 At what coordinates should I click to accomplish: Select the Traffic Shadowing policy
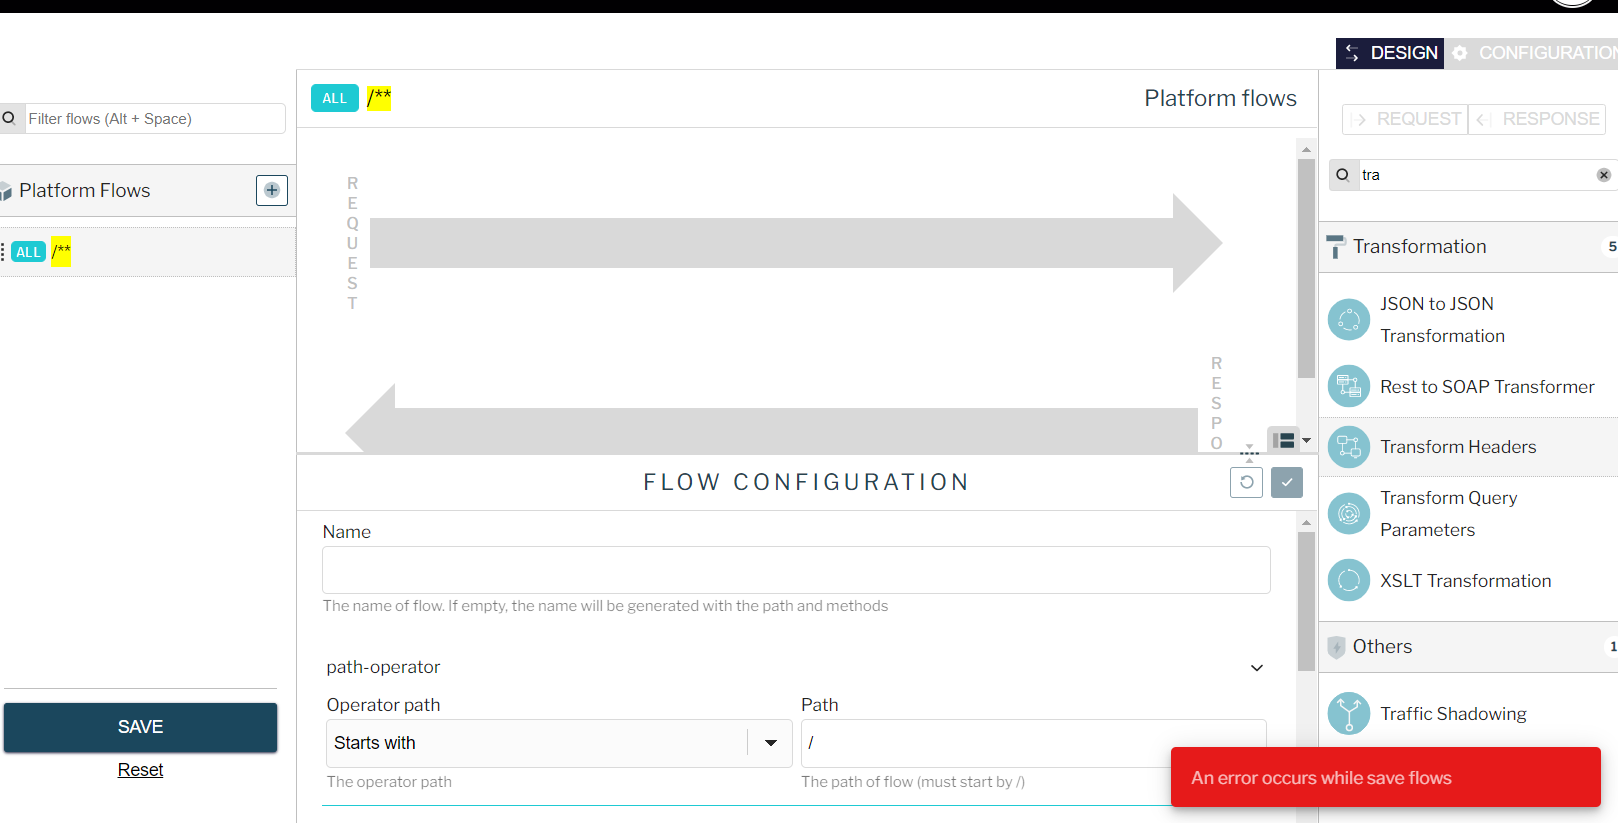[x=1452, y=713]
